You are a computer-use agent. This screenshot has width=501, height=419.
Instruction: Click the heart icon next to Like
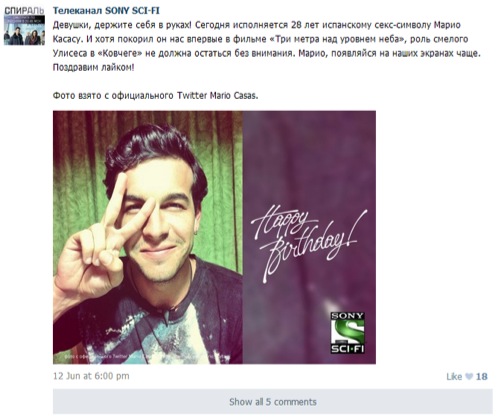pyautogui.click(x=469, y=376)
